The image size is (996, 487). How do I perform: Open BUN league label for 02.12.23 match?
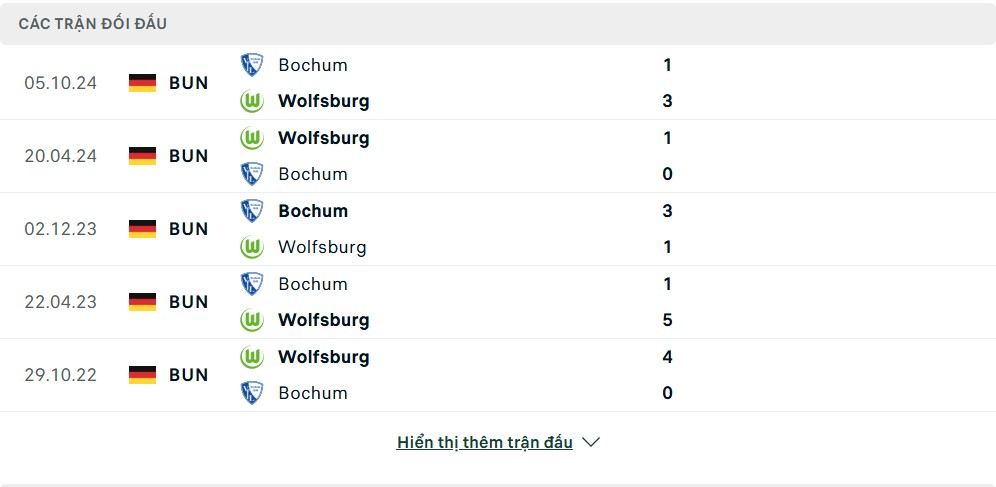[188, 229]
